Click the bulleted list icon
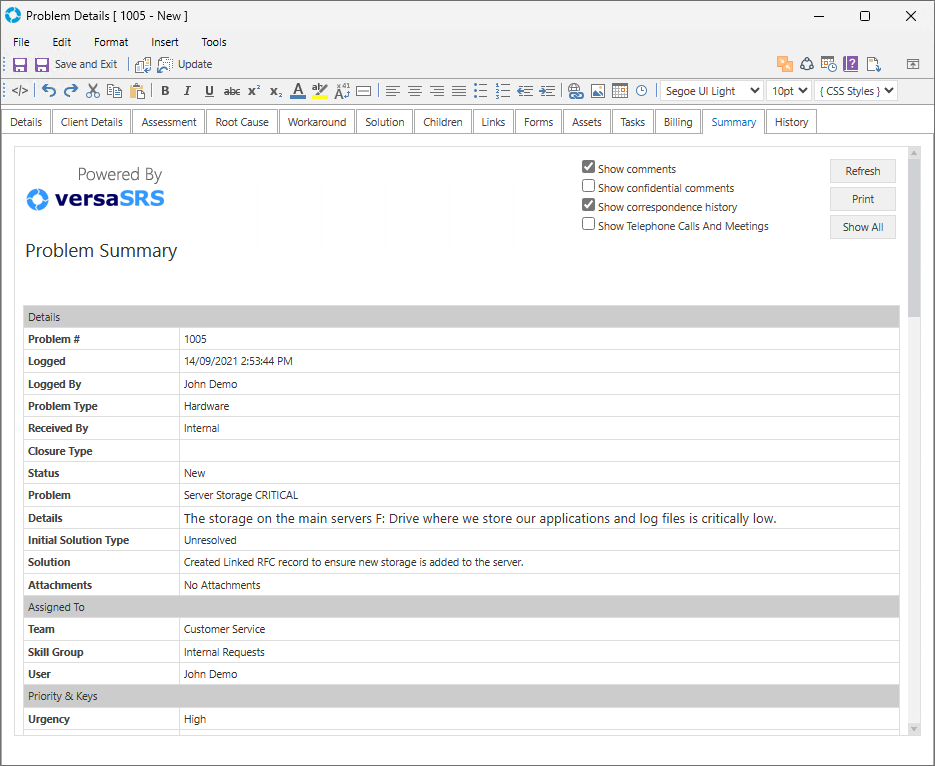The width and height of the screenshot is (935, 766). pos(480,91)
